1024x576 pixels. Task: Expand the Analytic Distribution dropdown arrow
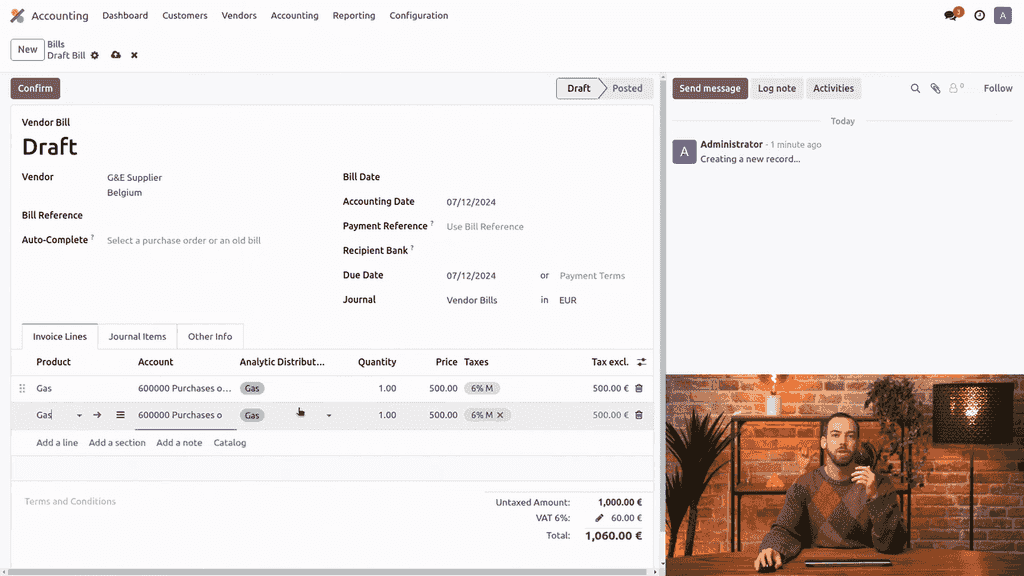pyautogui.click(x=329, y=415)
